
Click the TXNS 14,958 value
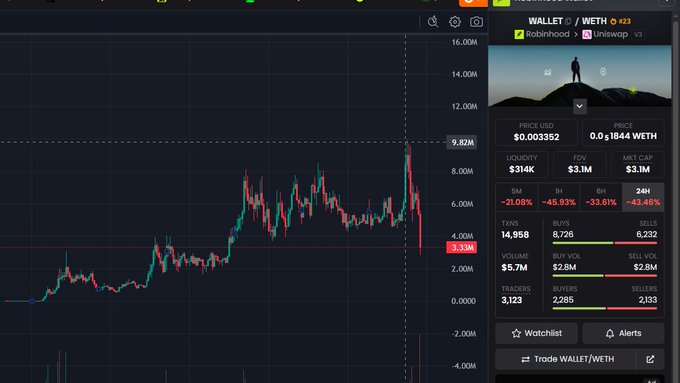tap(515, 235)
